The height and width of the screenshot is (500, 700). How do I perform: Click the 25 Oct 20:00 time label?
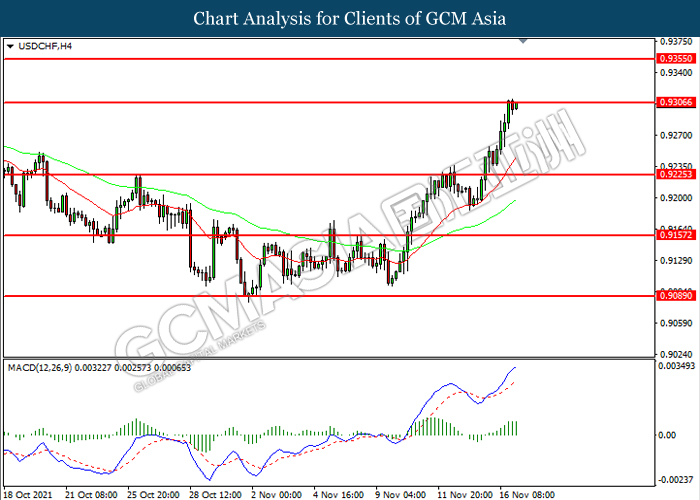(153, 495)
